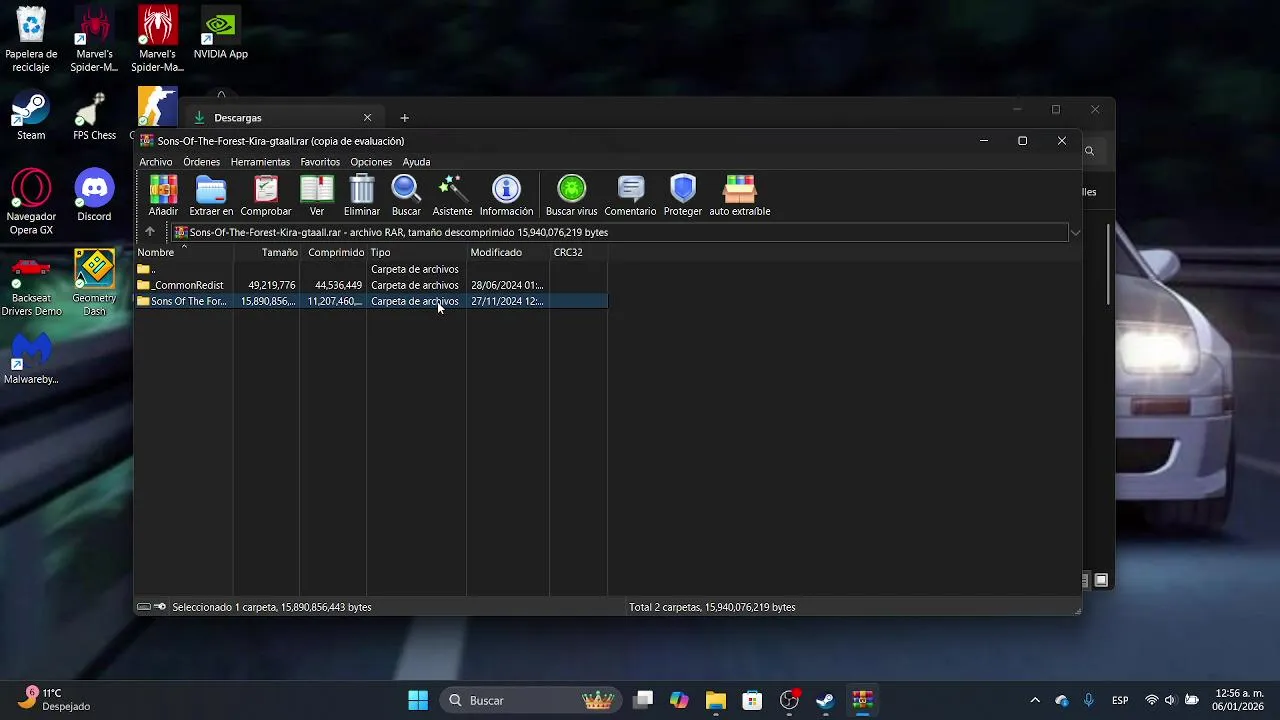Click the Buscar virus icon
This screenshot has width=1280, height=720.
[x=571, y=196]
